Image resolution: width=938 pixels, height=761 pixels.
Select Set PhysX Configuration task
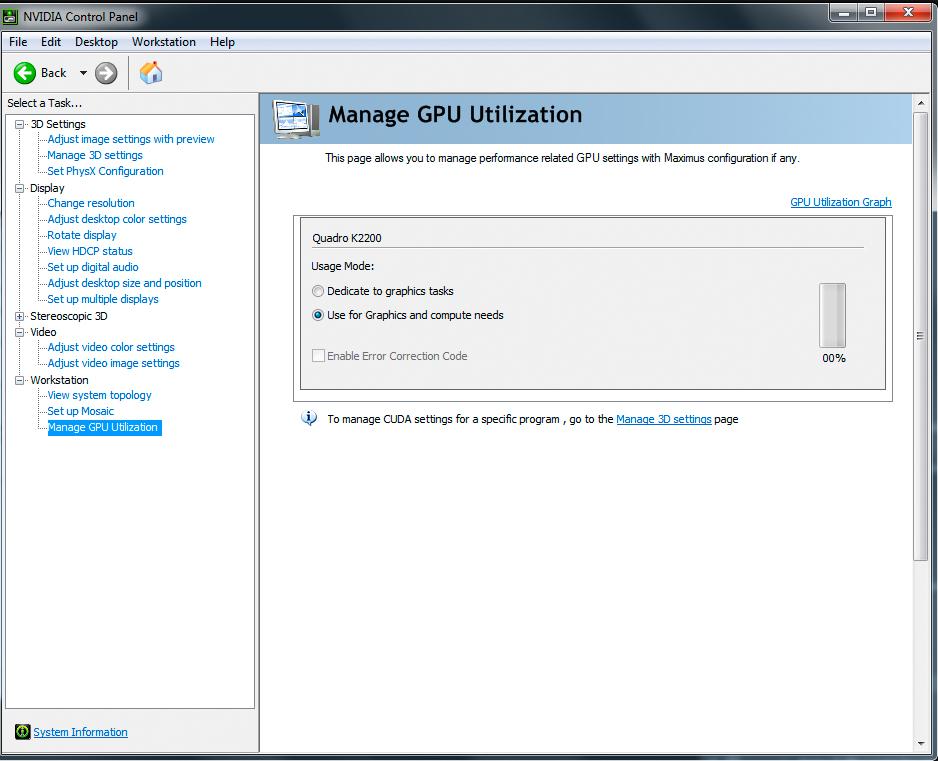coord(105,171)
